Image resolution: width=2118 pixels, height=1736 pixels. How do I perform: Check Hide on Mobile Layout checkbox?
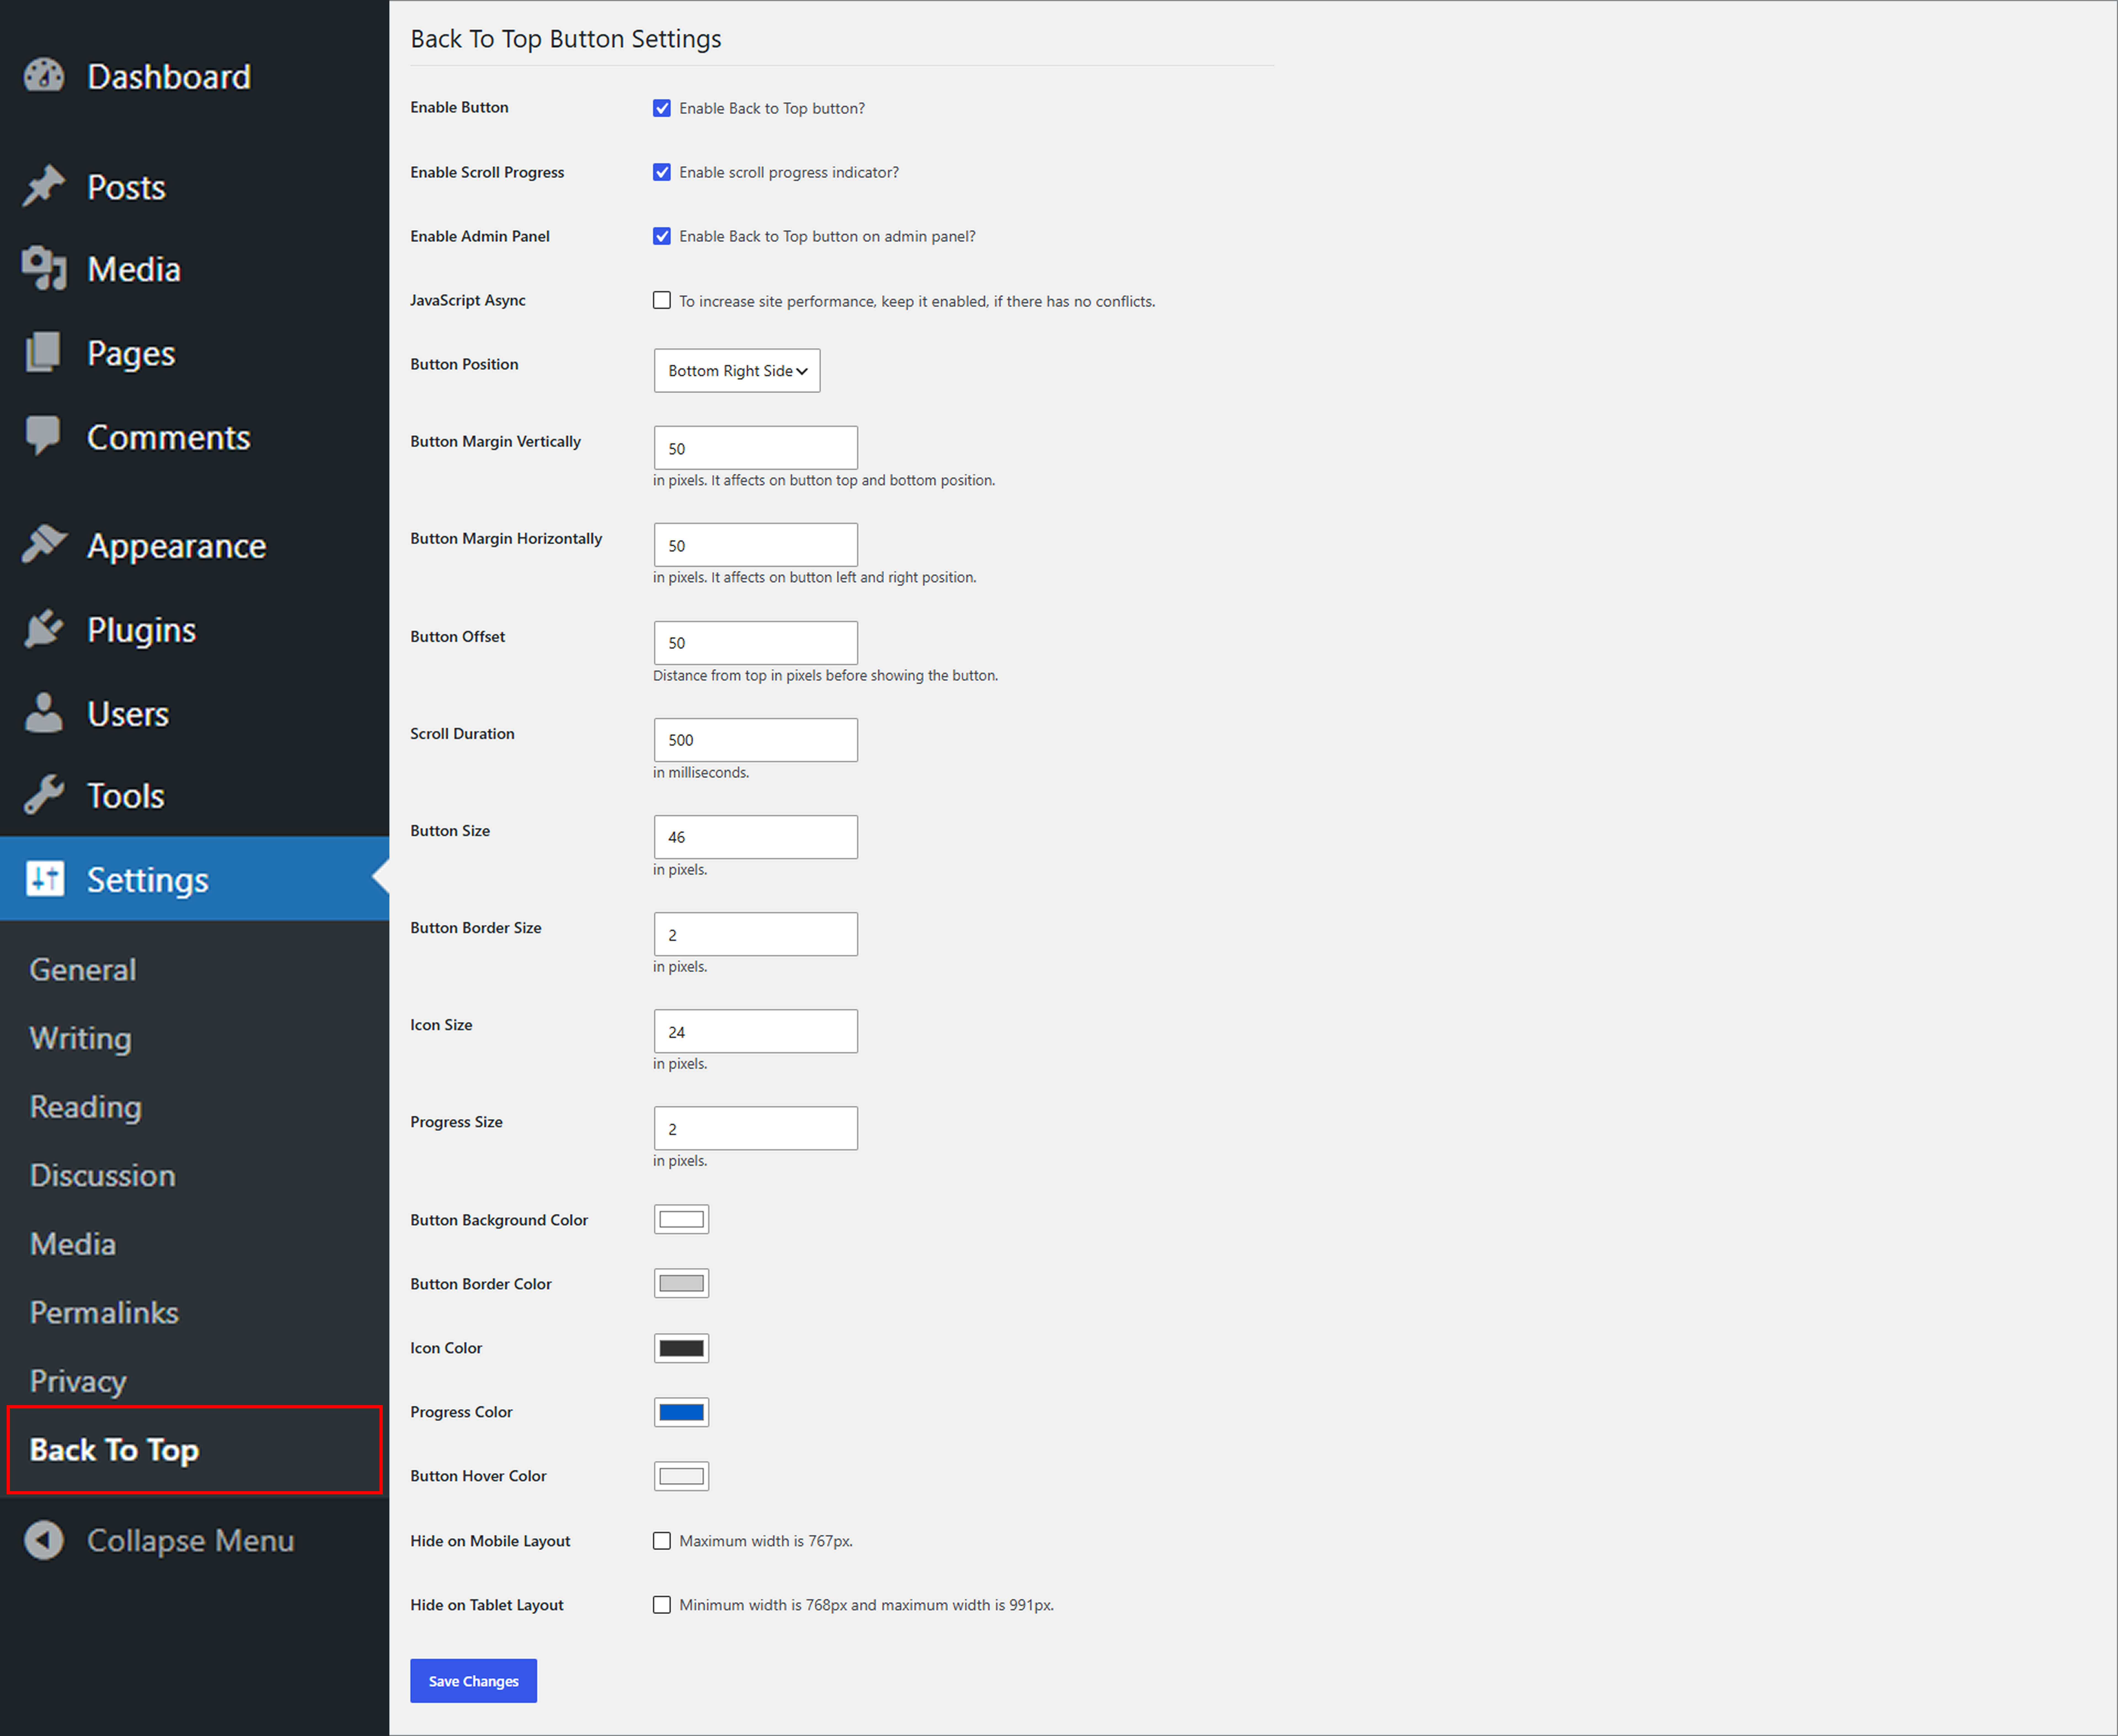coord(662,1541)
